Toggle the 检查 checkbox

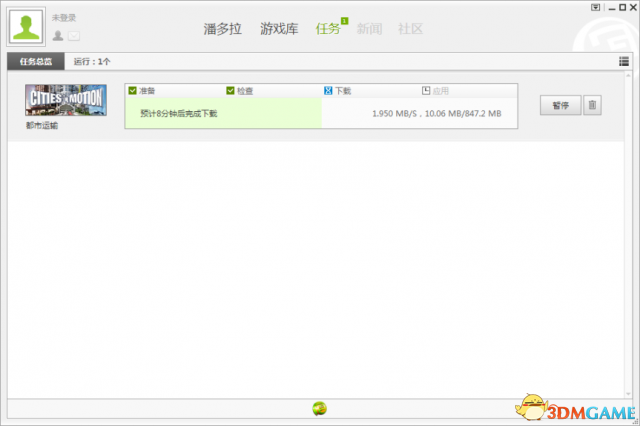[x=231, y=91]
